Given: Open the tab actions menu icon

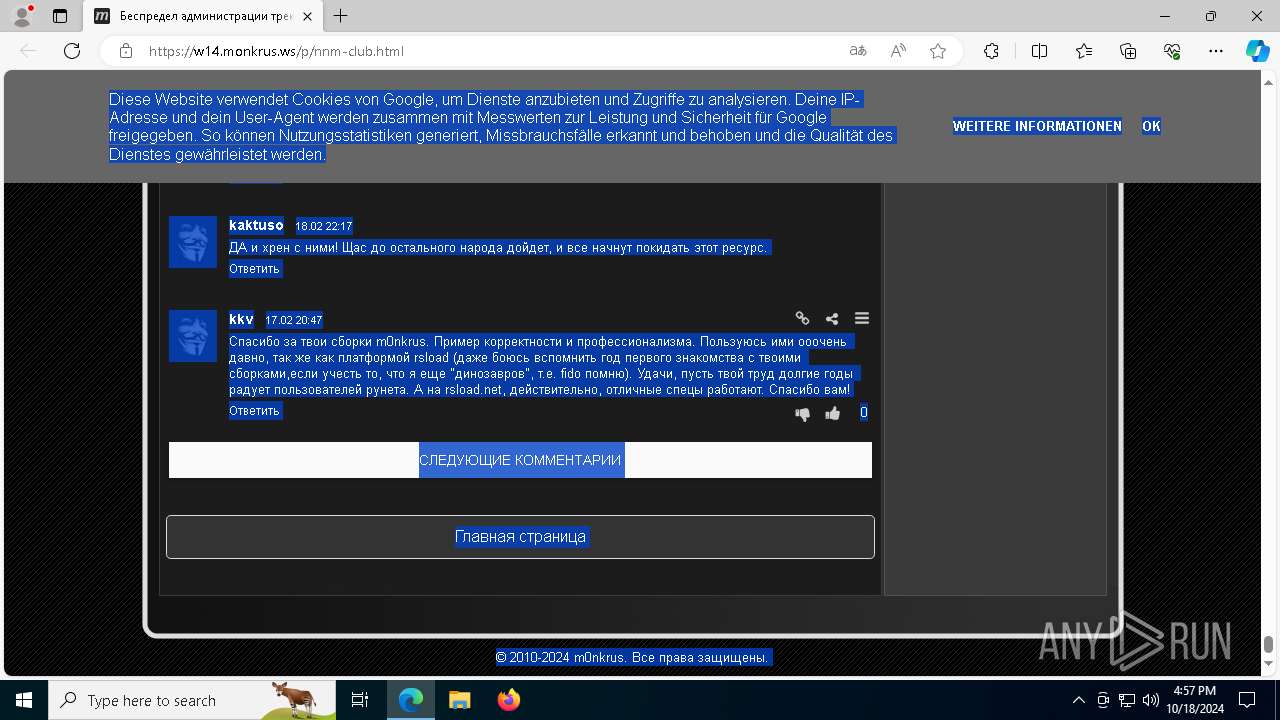Looking at the screenshot, I should (x=60, y=16).
